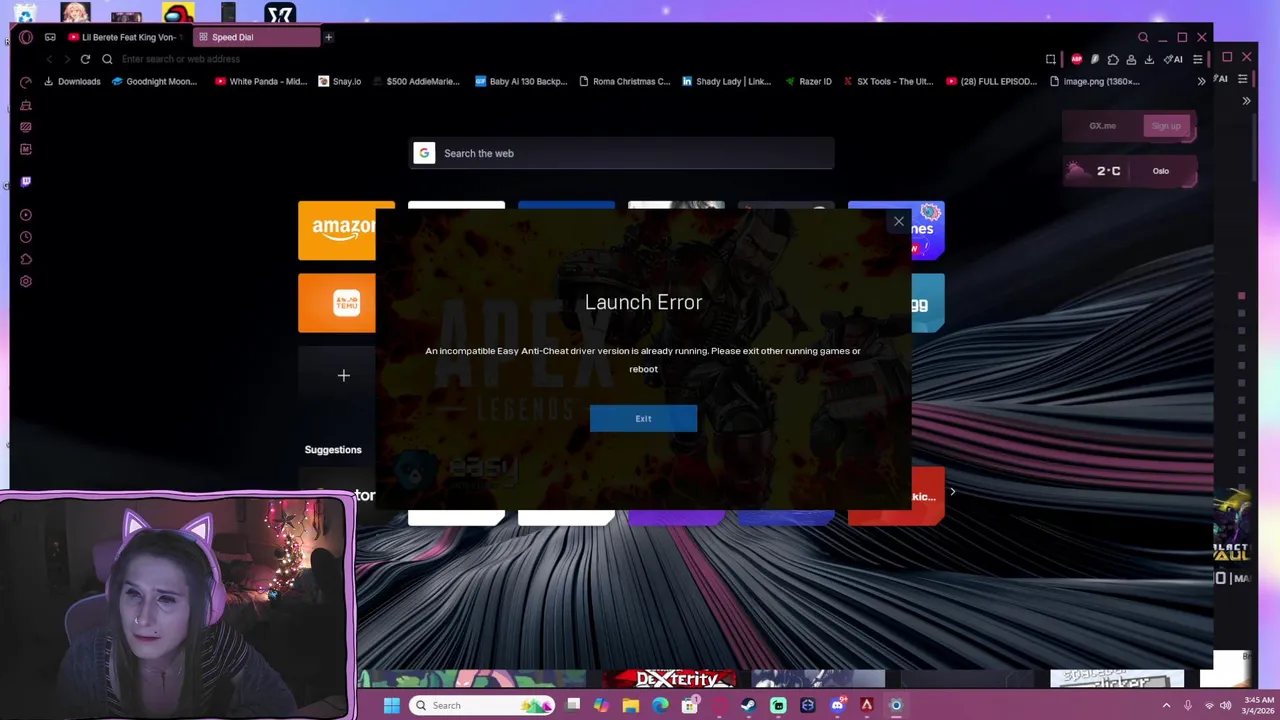
Task: Open GX Corner controller icon
Action: coord(50,37)
